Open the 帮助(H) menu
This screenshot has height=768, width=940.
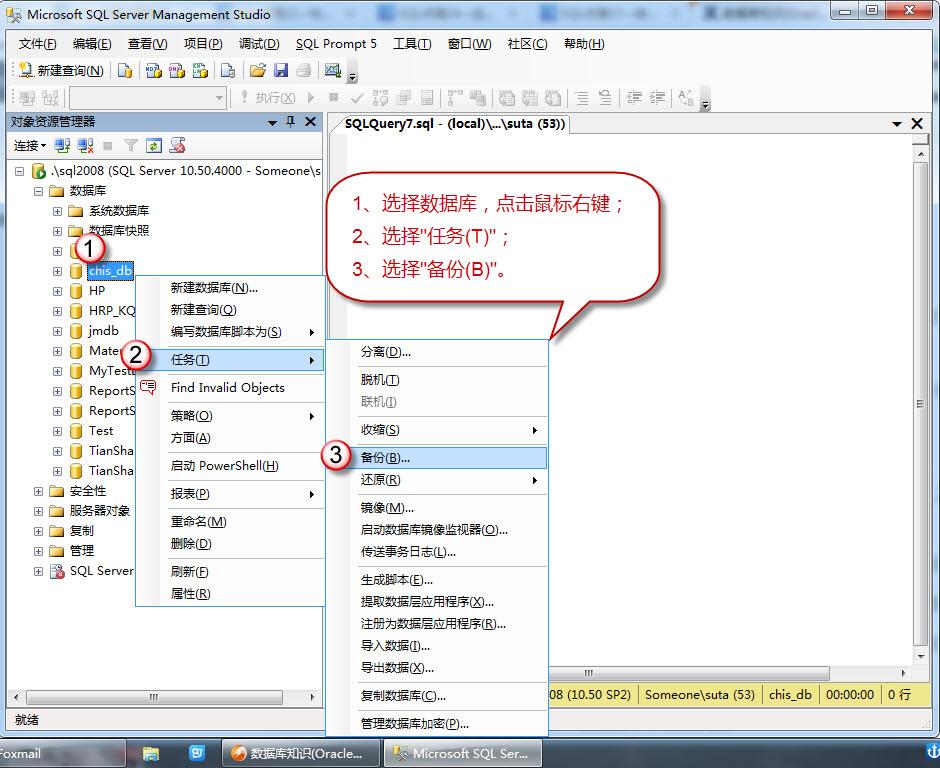click(x=584, y=44)
